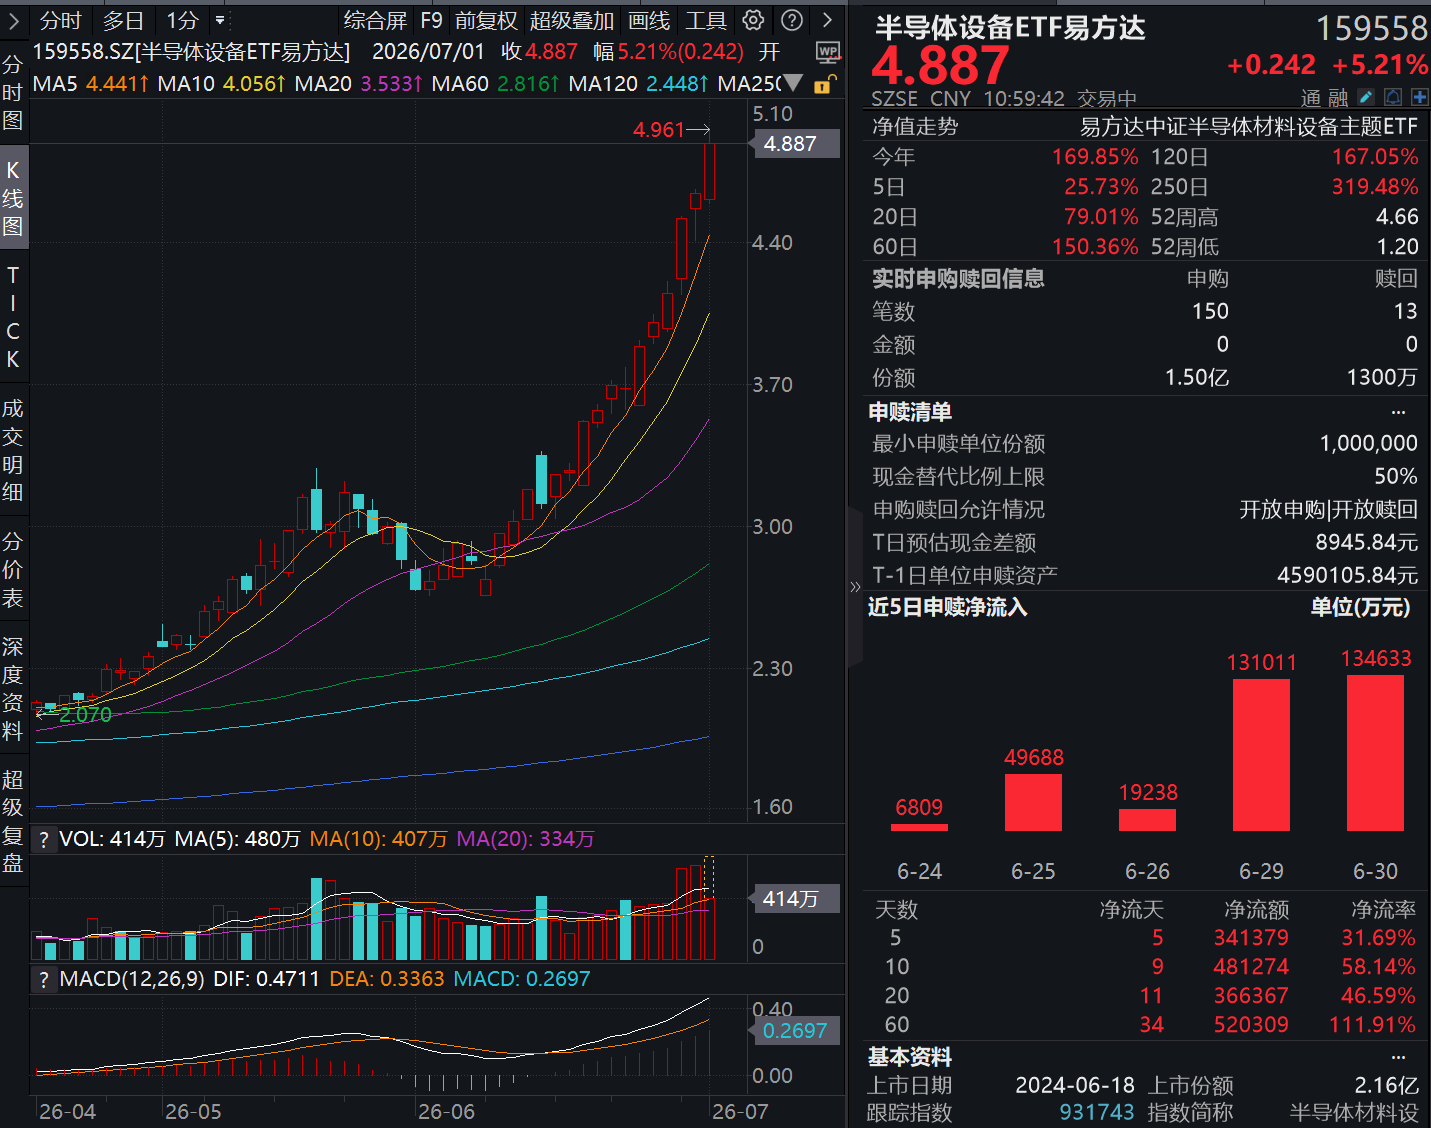Open tracked index 931743 link
Image resolution: width=1431 pixels, height=1128 pixels.
pyautogui.click(x=1096, y=1112)
